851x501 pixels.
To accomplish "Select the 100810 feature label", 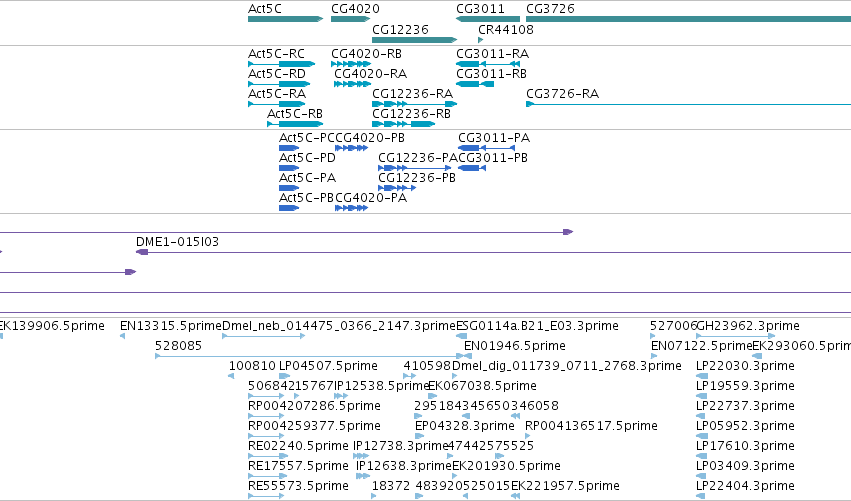I will (252, 366).
